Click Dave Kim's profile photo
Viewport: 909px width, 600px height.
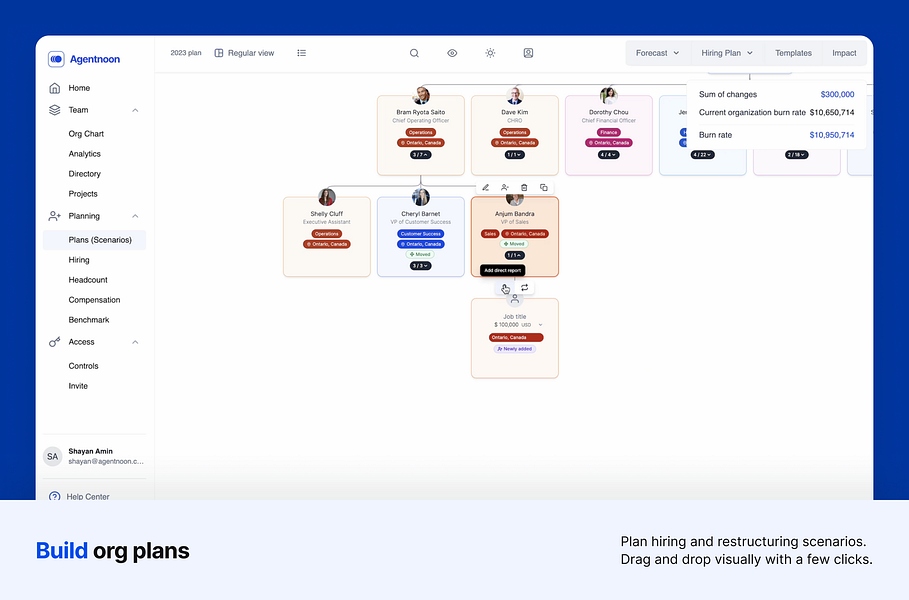[515, 95]
